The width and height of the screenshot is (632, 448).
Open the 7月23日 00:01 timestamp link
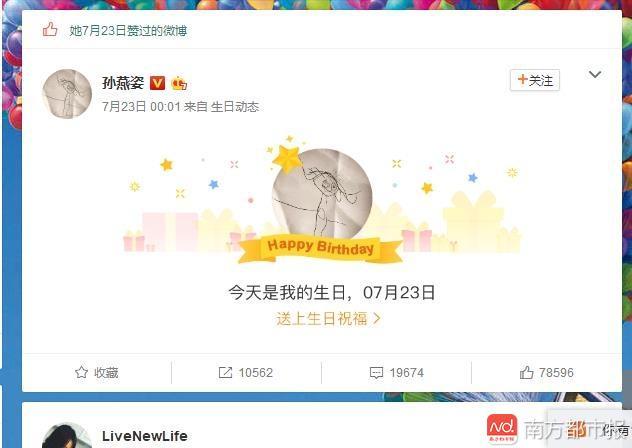click(141, 107)
